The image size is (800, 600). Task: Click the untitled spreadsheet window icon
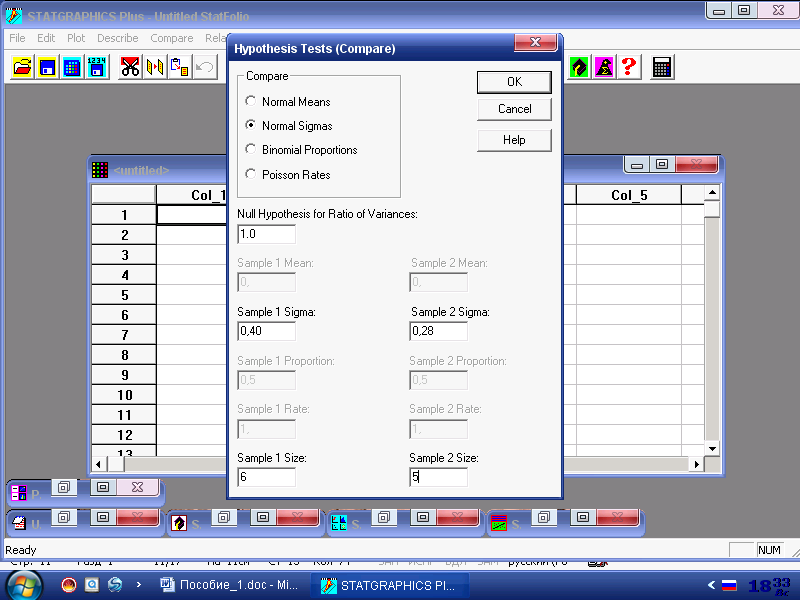[100, 170]
